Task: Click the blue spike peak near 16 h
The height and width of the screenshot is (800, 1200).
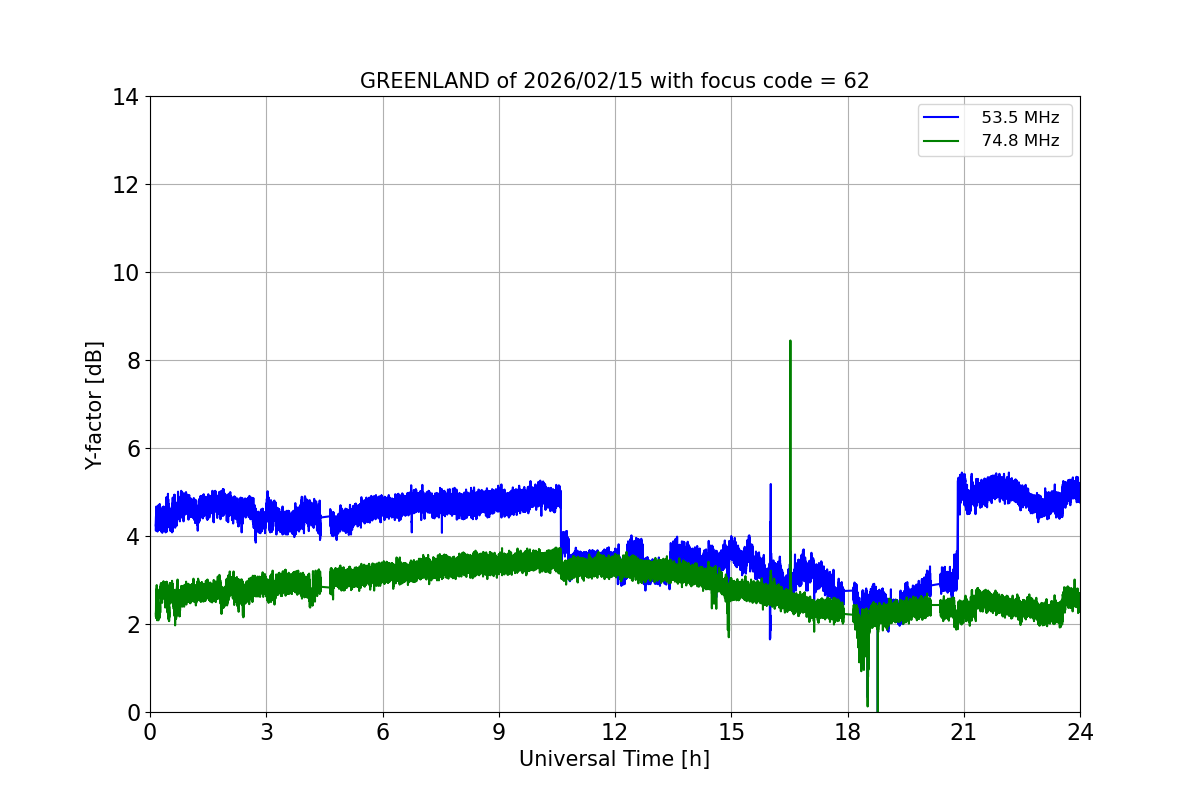Action: 770,485
